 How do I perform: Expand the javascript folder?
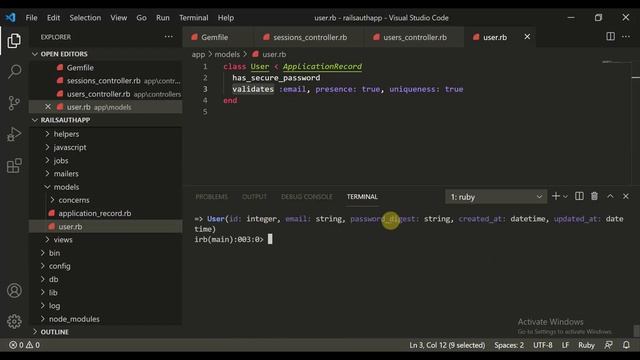click(70, 147)
